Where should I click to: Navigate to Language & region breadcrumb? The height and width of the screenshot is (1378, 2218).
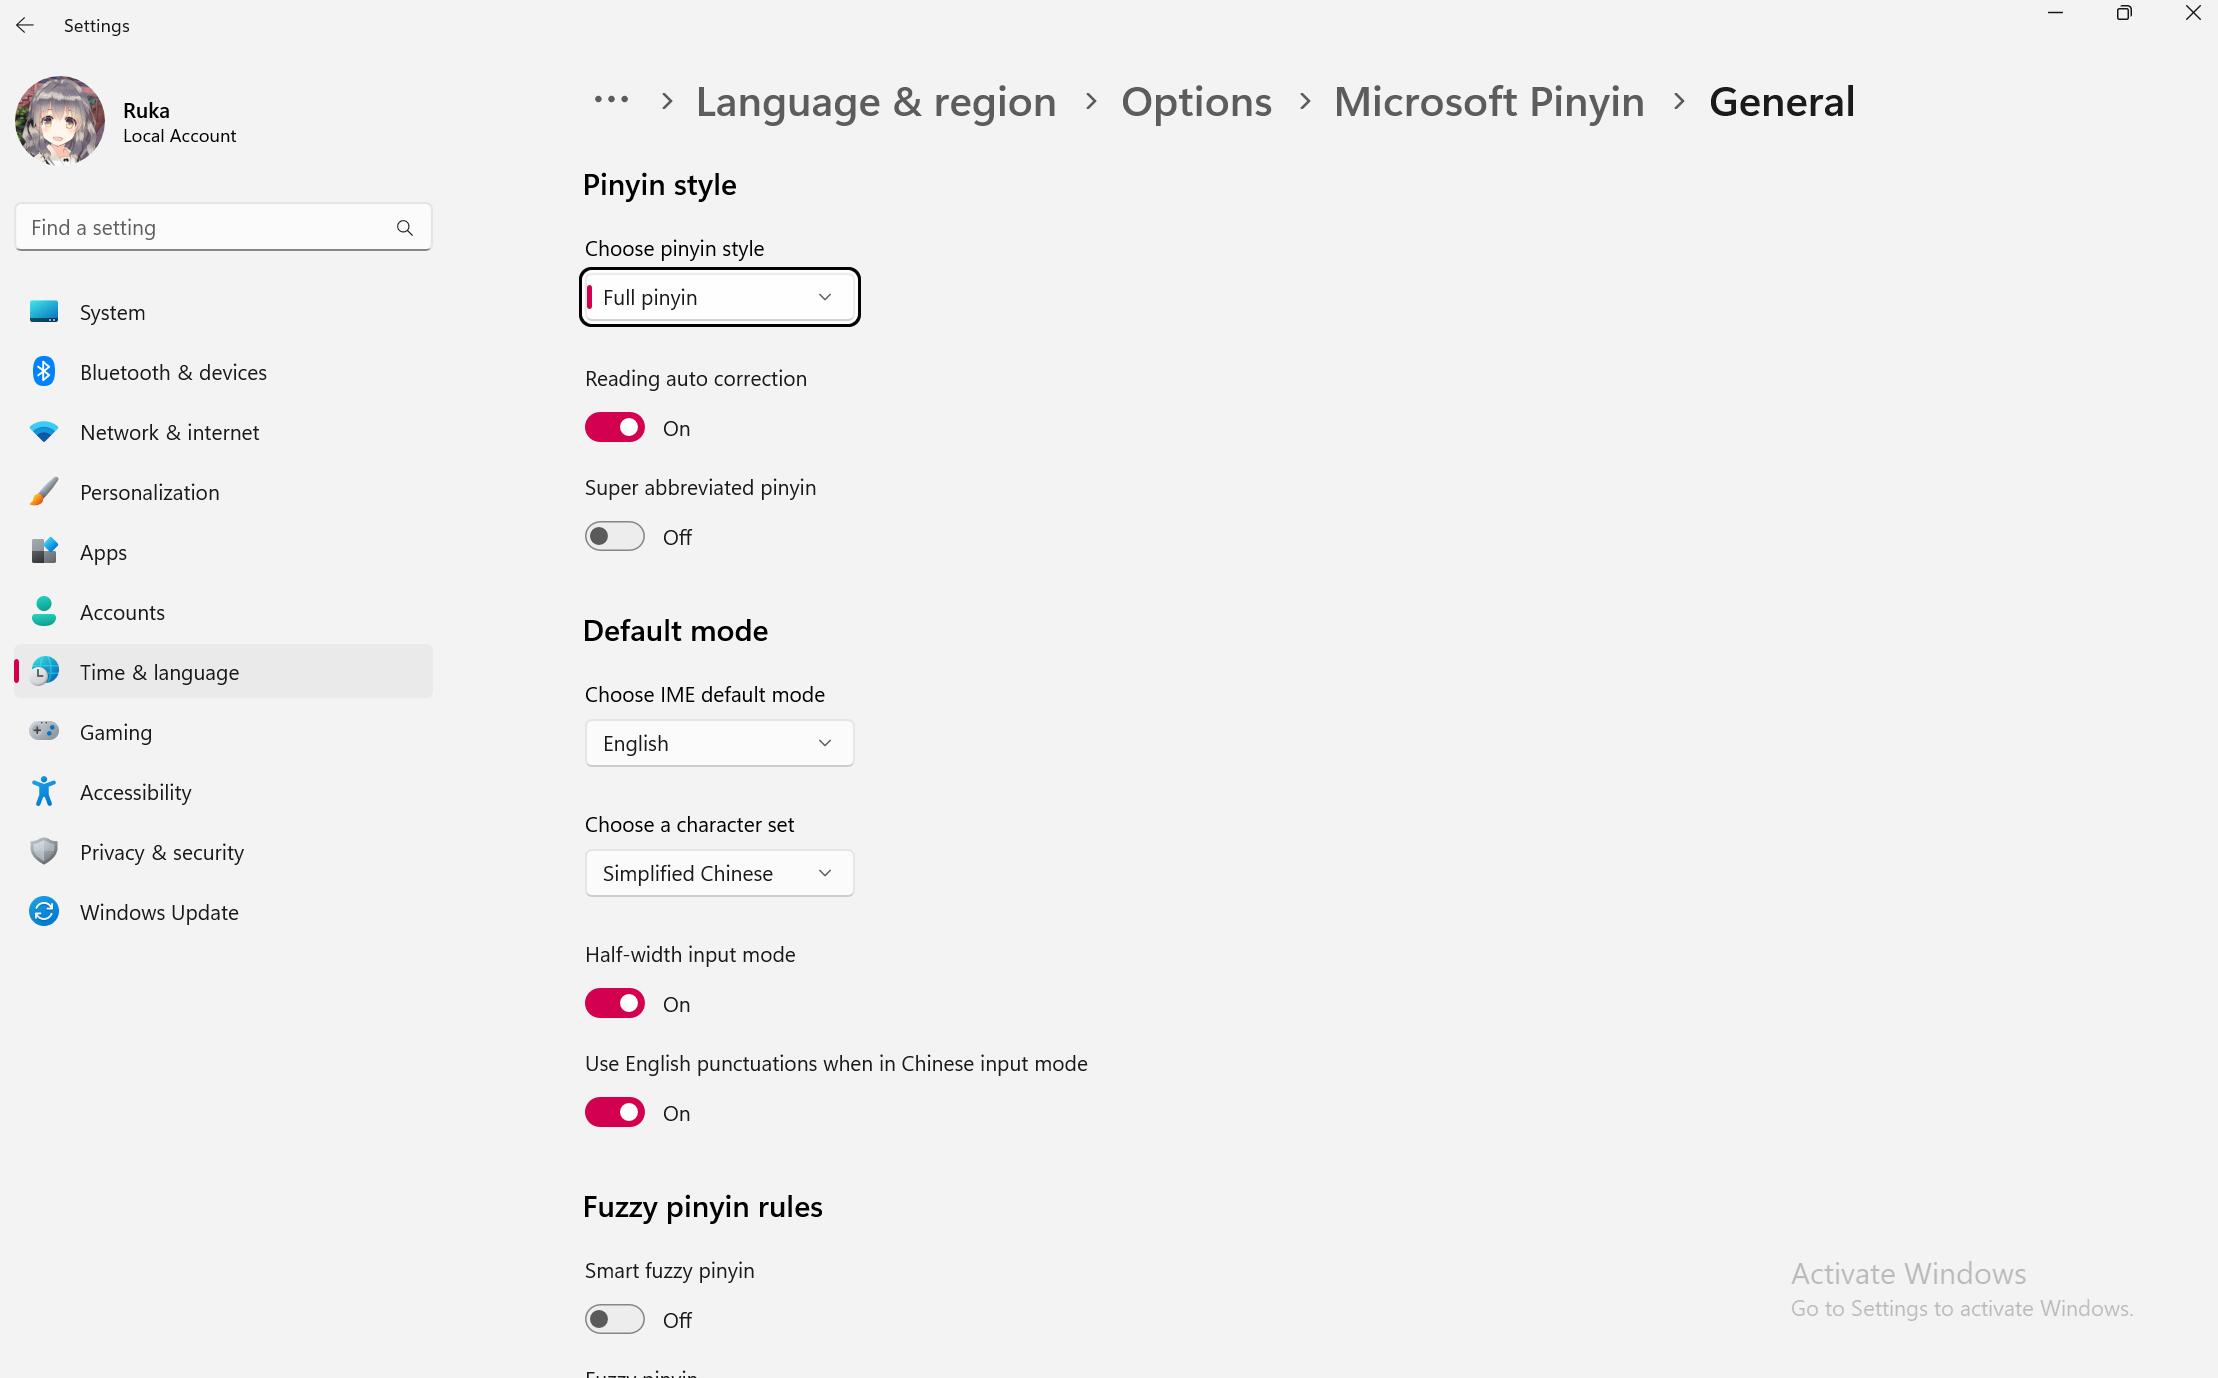[x=875, y=102]
